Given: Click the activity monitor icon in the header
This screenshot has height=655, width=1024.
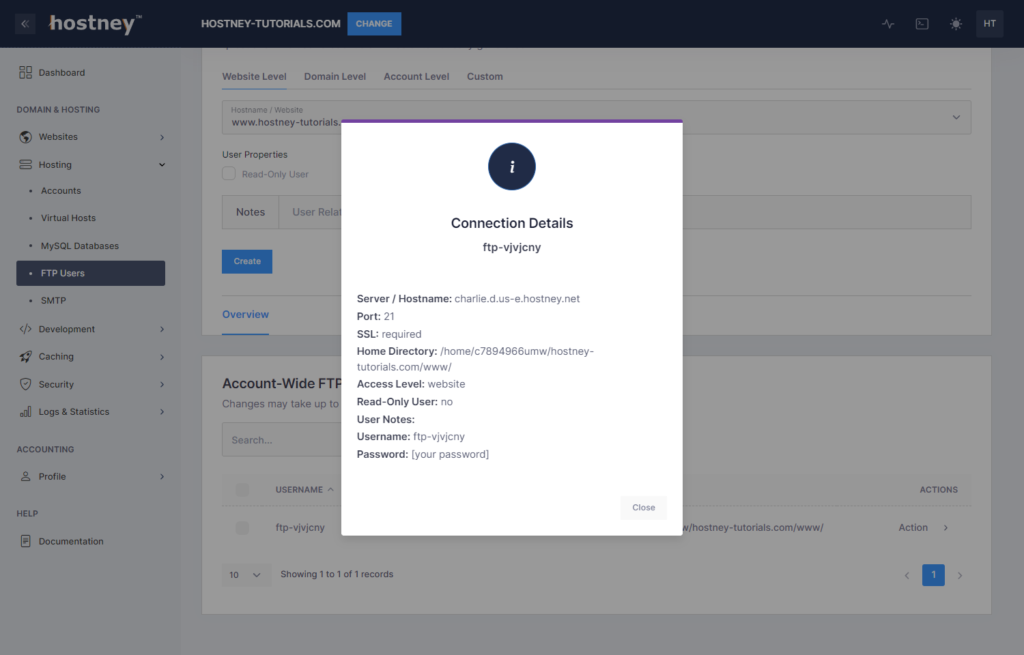Looking at the screenshot, I should tap(887, 23).
